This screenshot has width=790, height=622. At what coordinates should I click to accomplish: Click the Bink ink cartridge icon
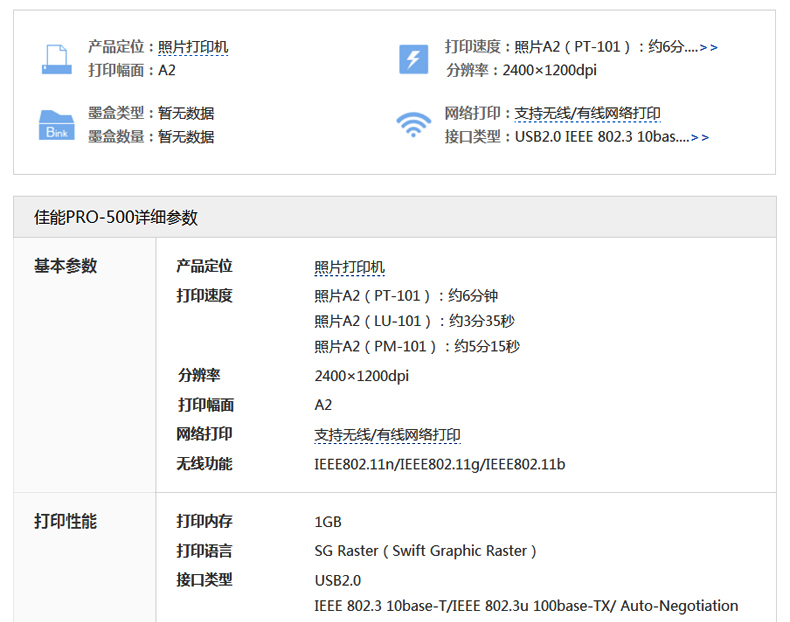point(56,125)
